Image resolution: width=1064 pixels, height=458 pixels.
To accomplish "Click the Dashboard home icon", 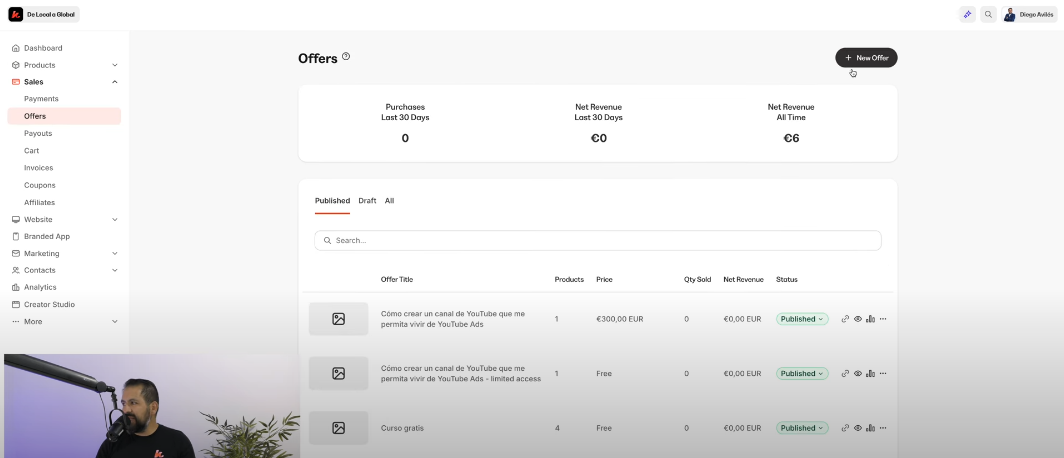I will pyautogui.click(x=16, y=48).
